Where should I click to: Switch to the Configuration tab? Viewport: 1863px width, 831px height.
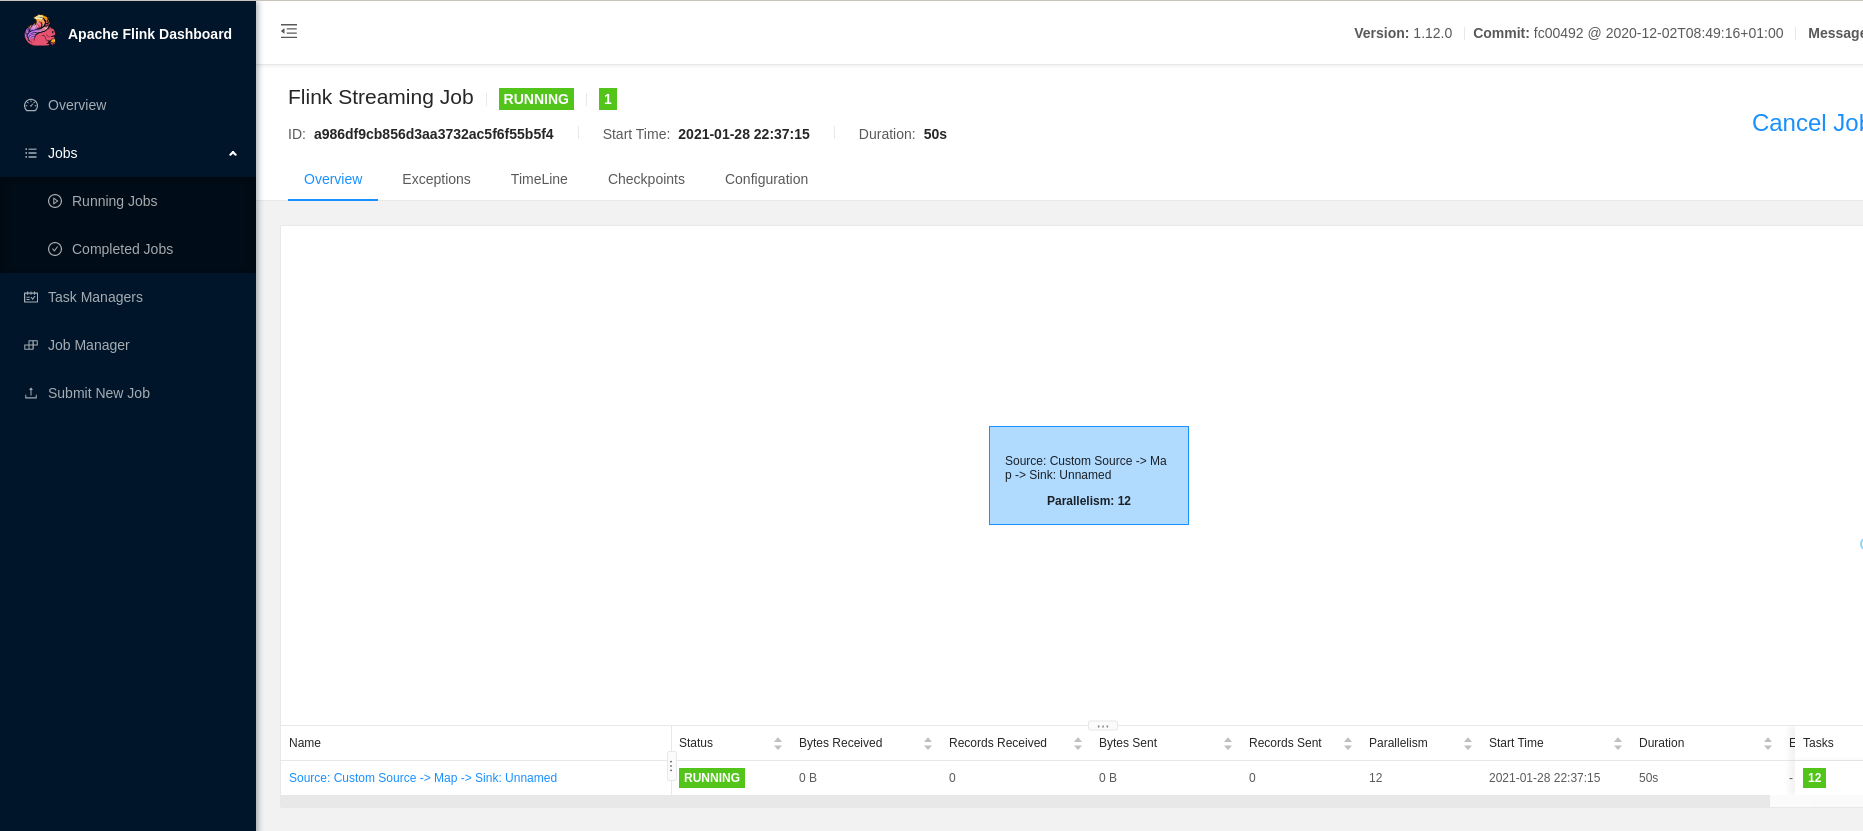click(766, 179)
